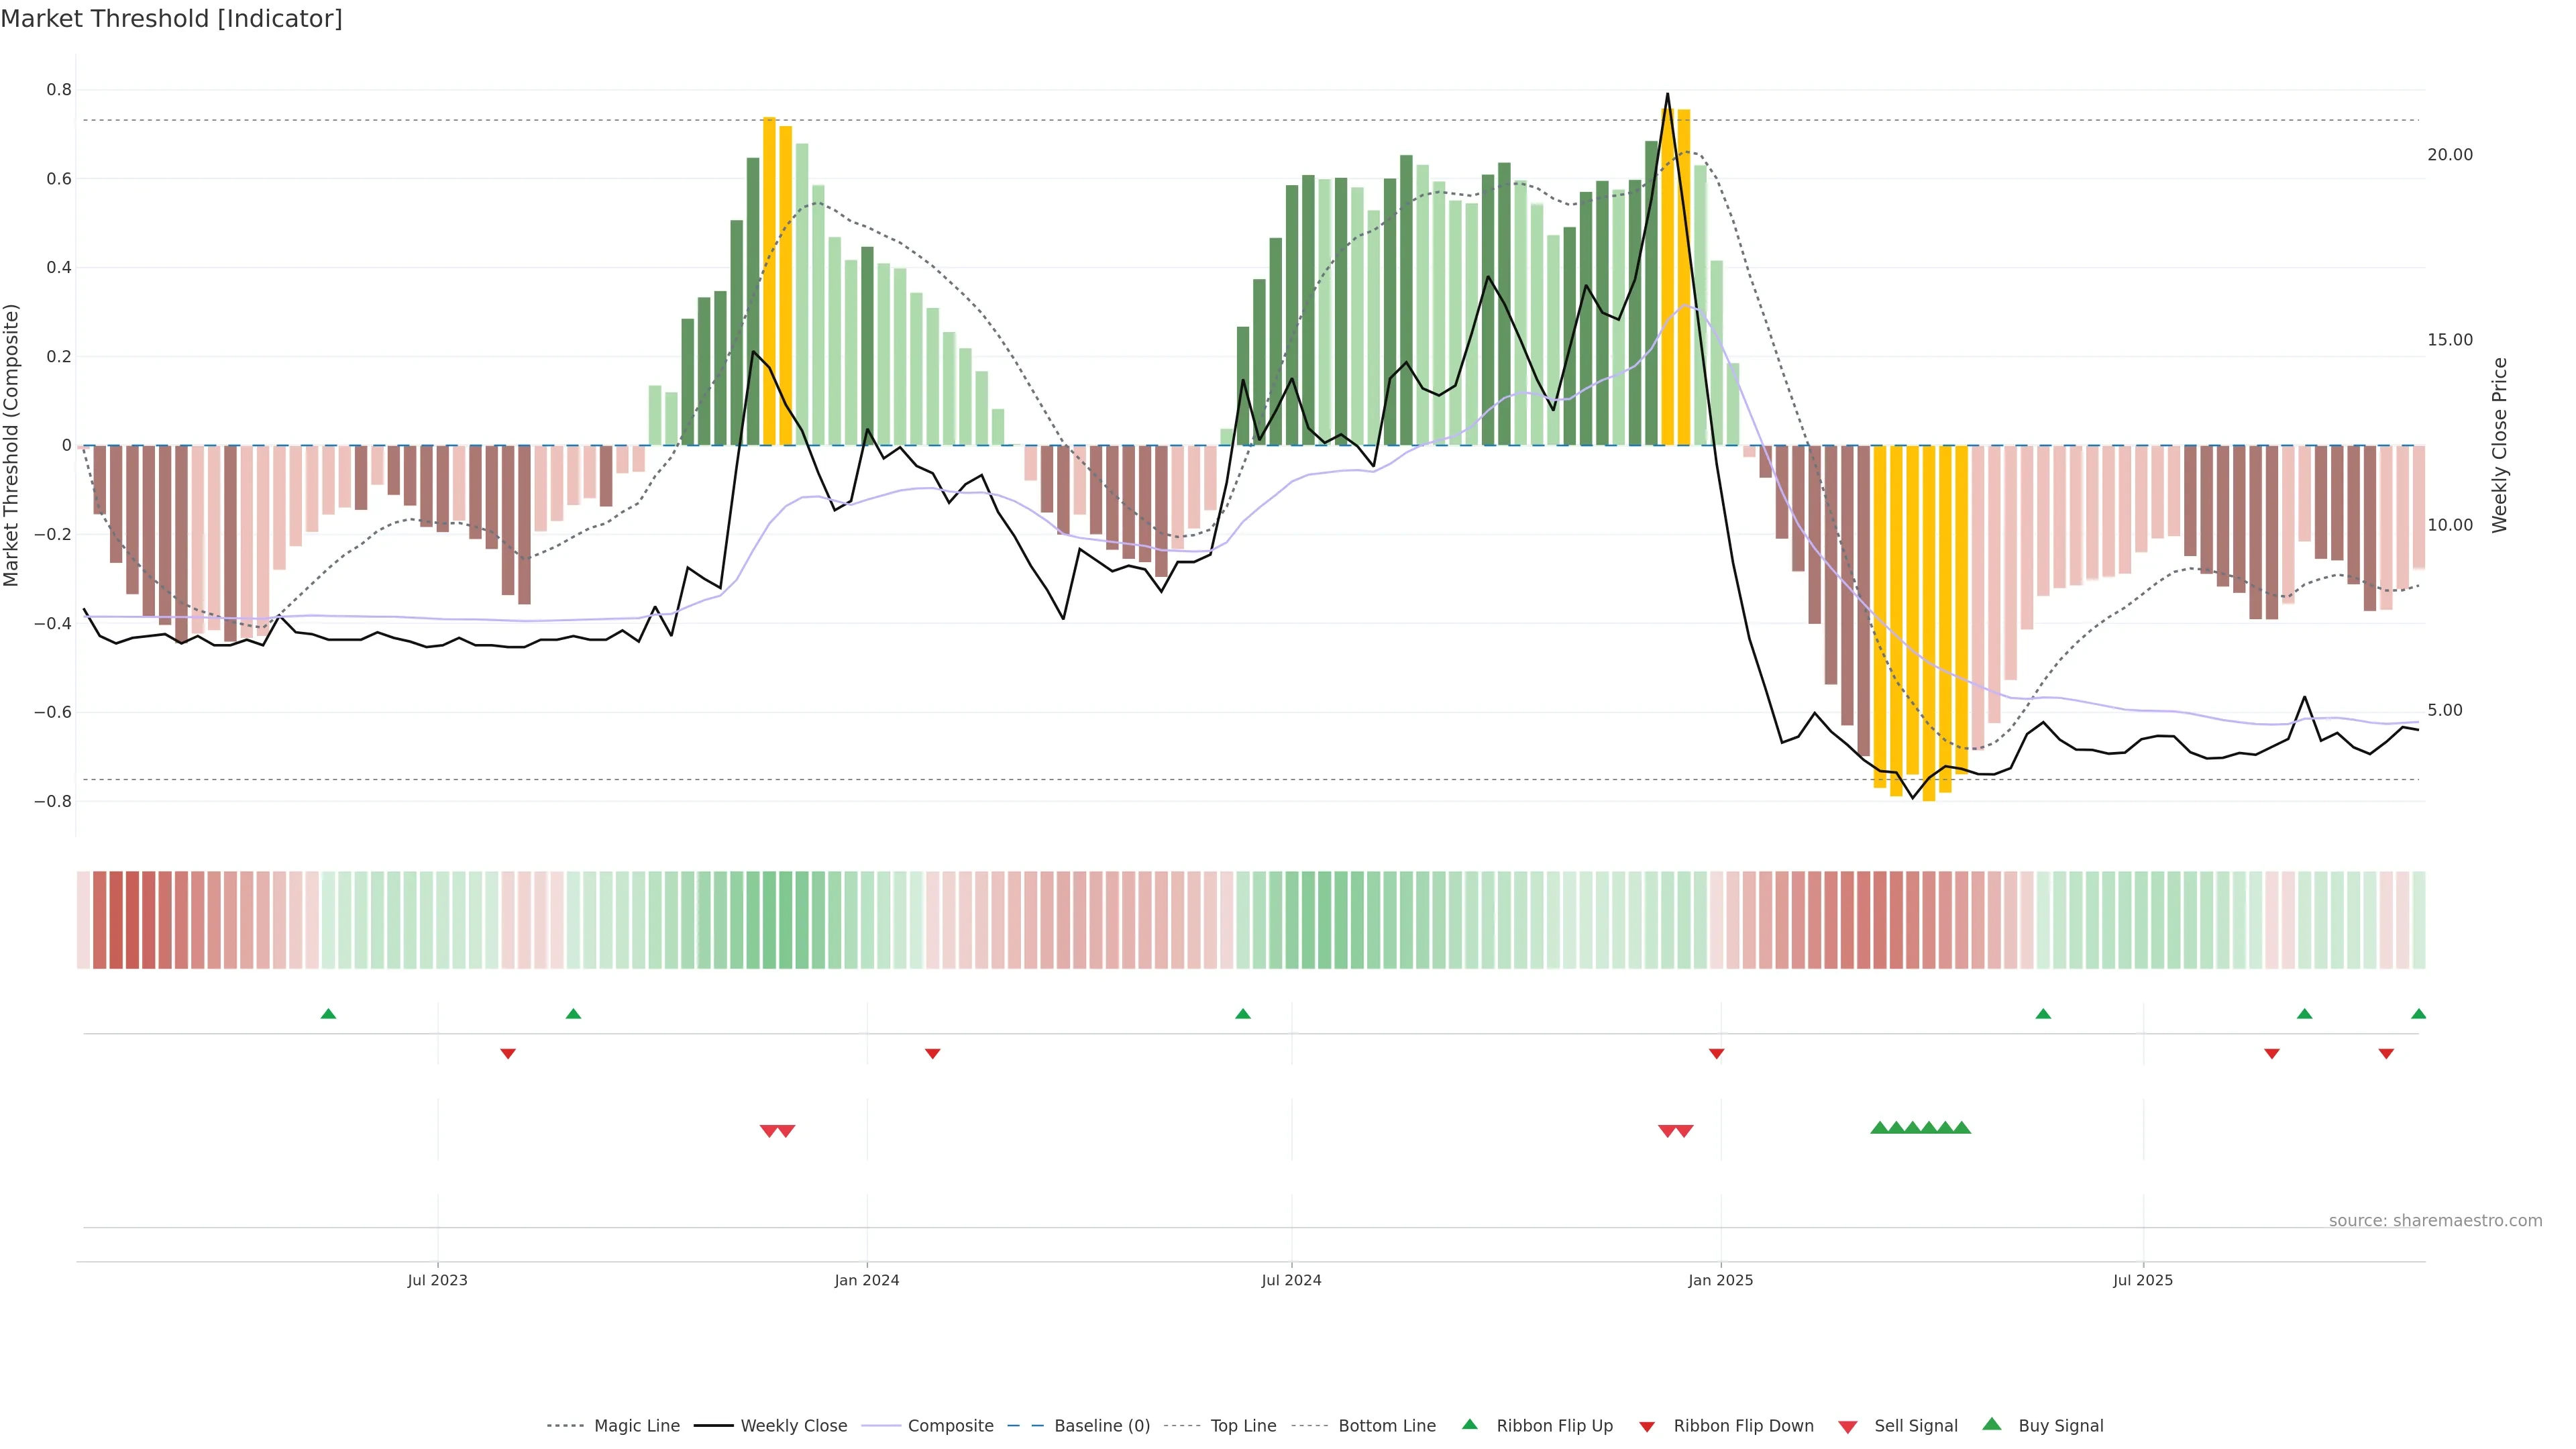Click the Weekly Close Price axis title

pyautogui.click(x=2499, y=445)
